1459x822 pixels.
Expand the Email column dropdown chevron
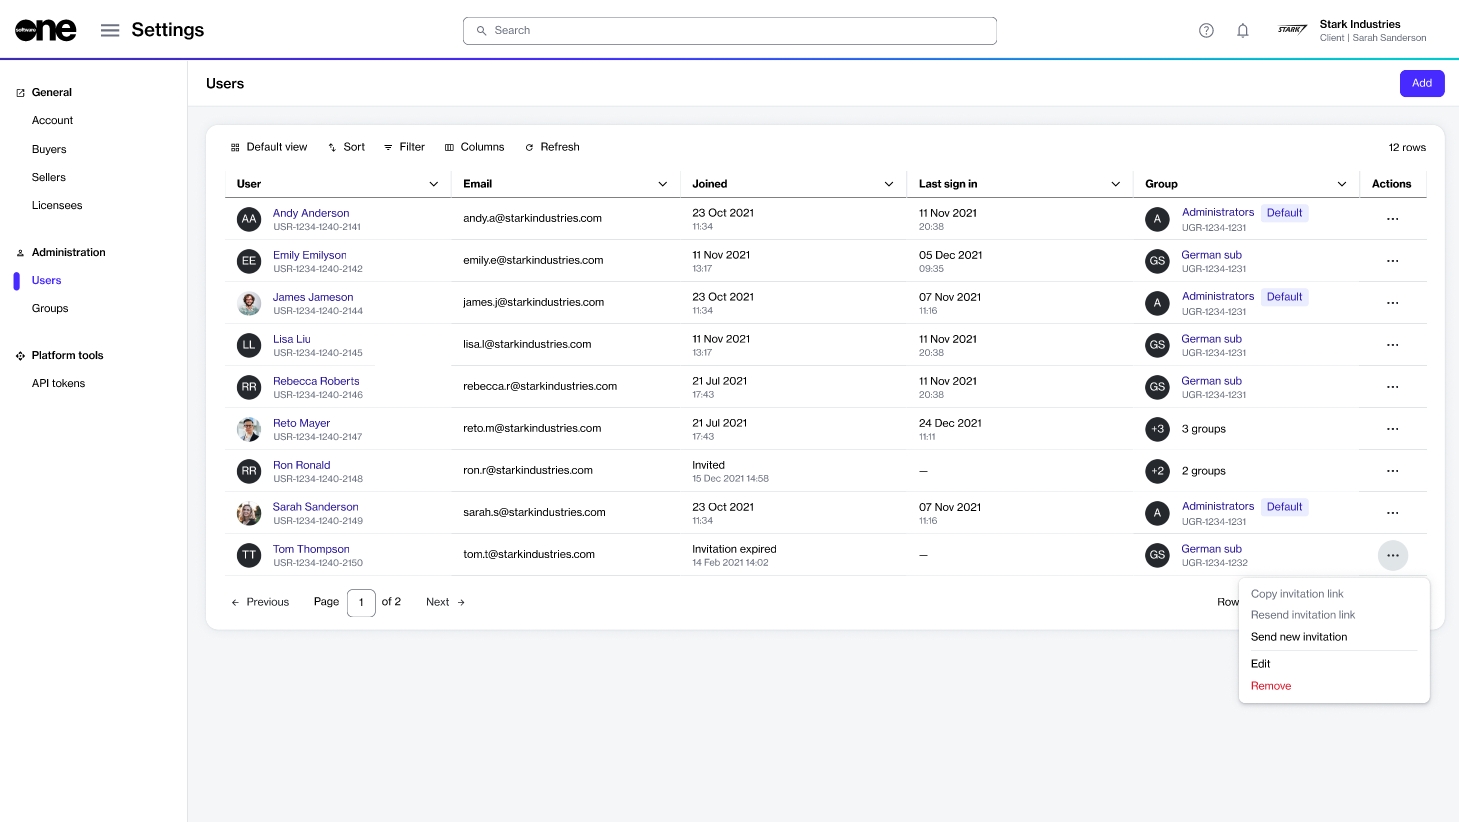(x=662, y=184)
